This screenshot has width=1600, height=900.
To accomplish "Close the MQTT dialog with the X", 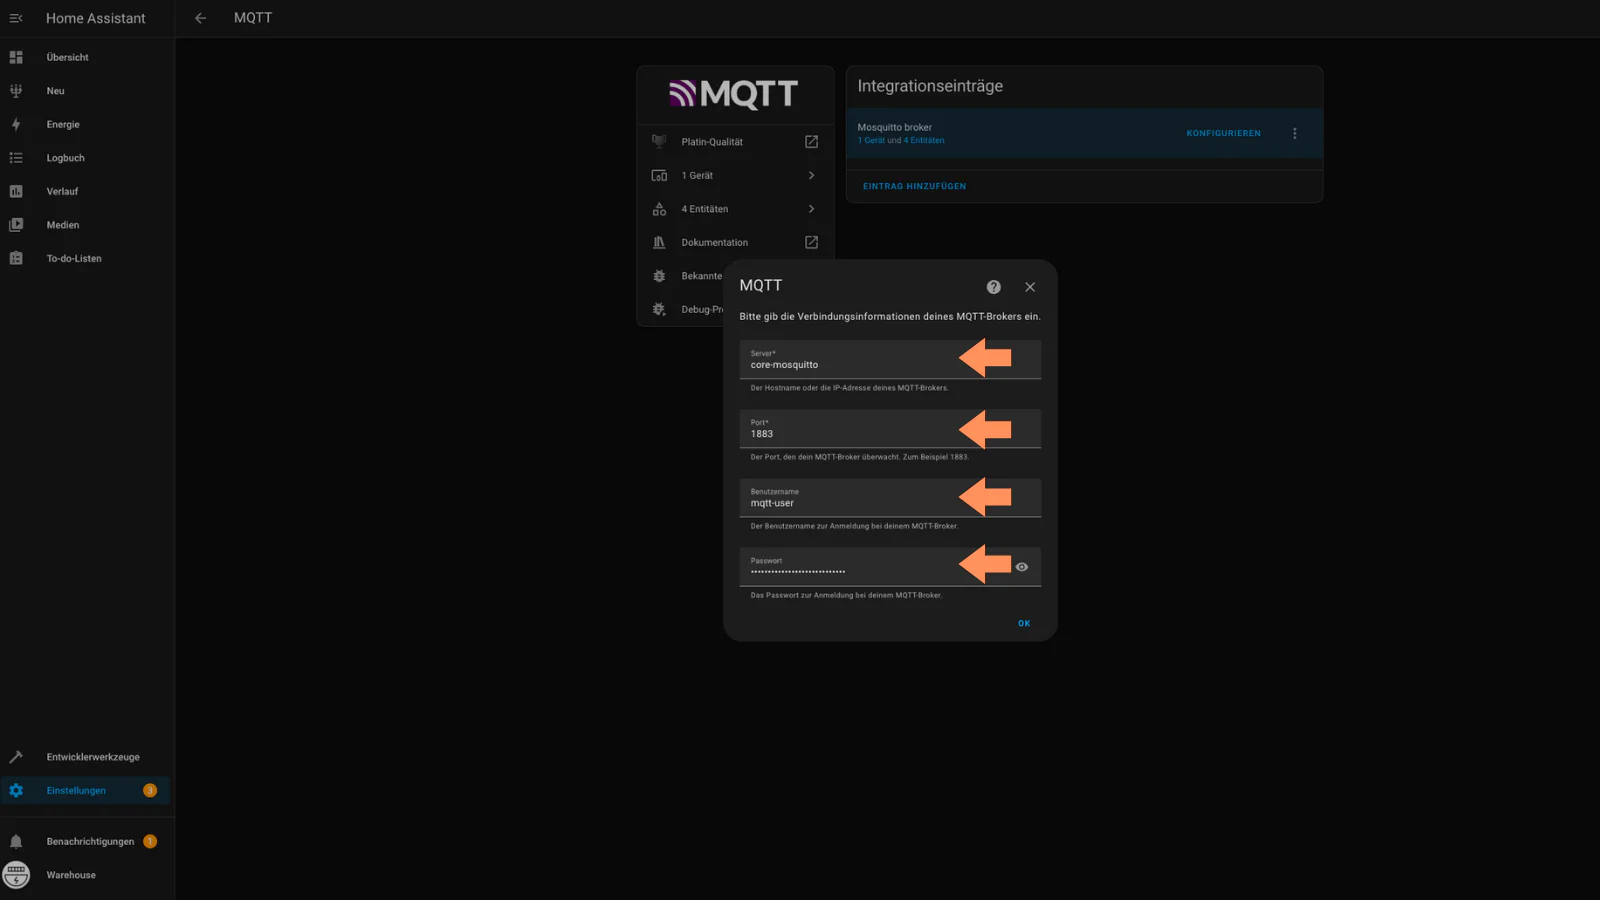I will tap(1029, 287).
